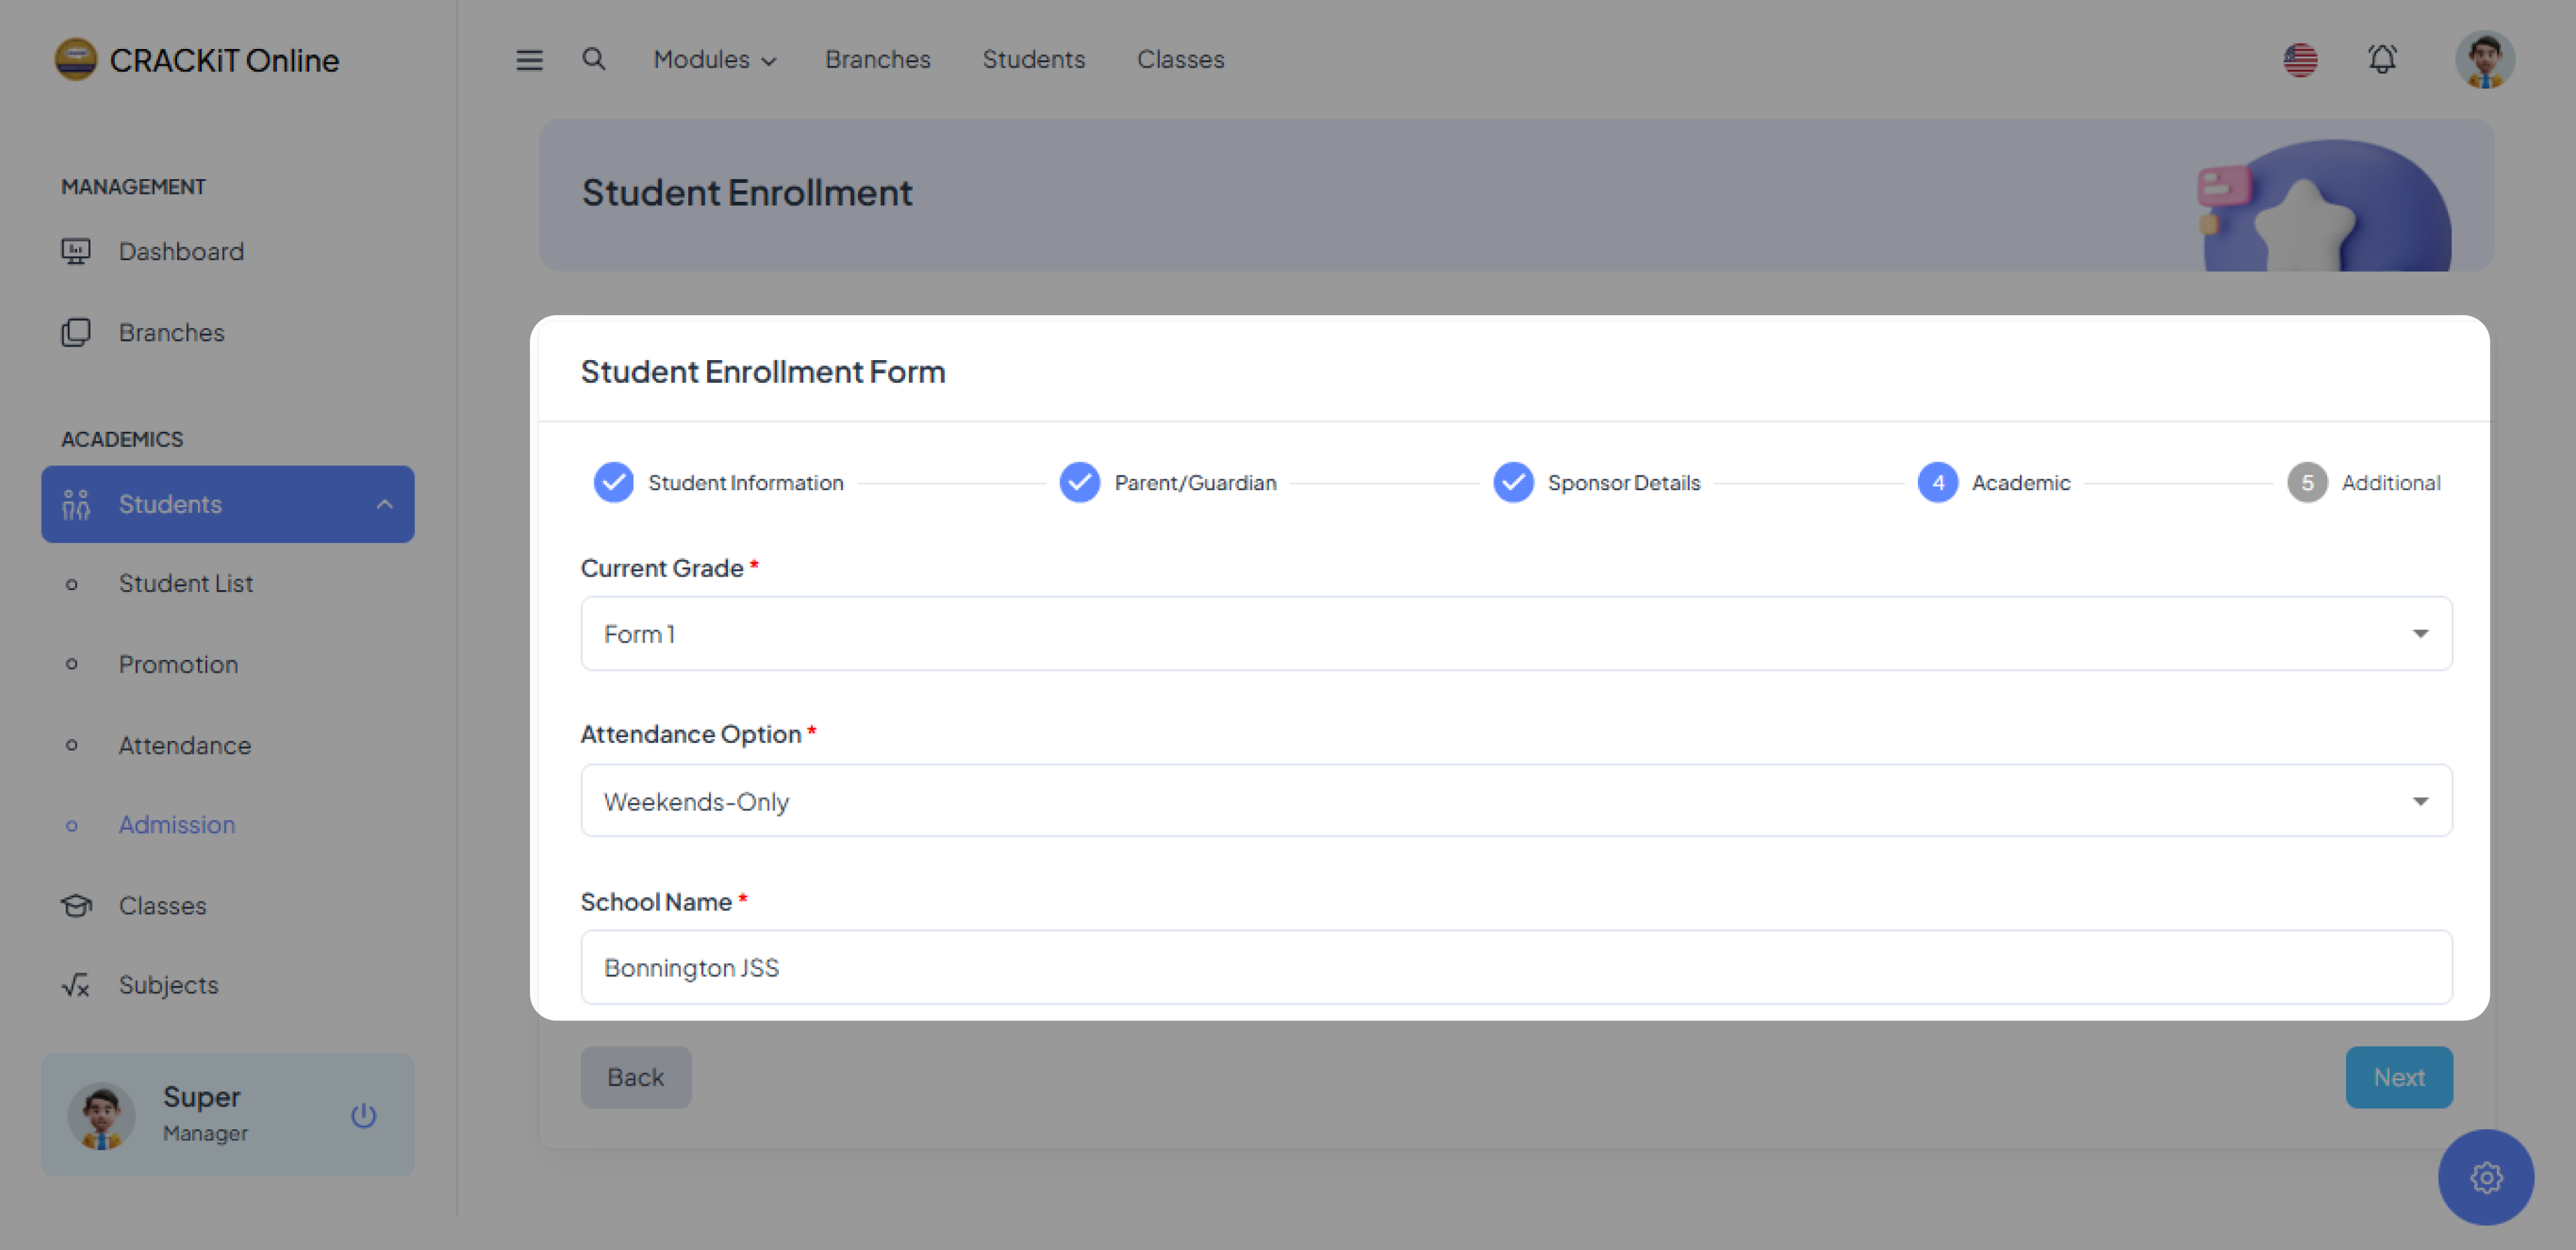The height and width of the screenshot is (1250, 2576).
Task: Click the School Name input field
Action: coord(1515,967)
